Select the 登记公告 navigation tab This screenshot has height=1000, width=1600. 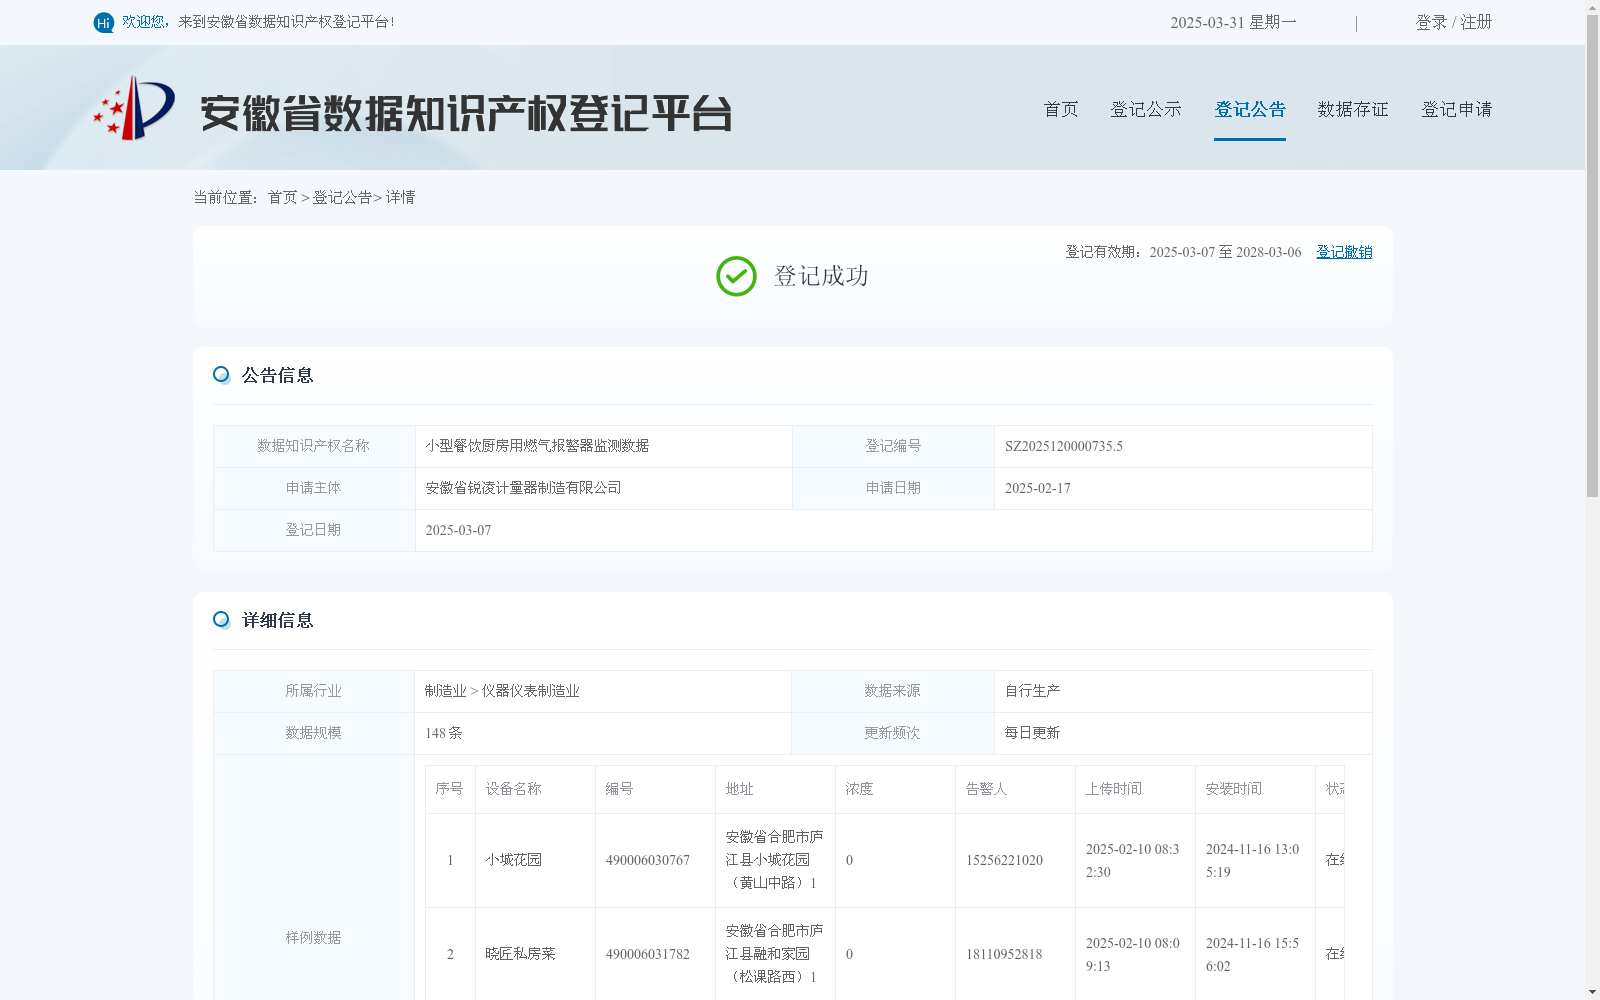coord(1250,109)
